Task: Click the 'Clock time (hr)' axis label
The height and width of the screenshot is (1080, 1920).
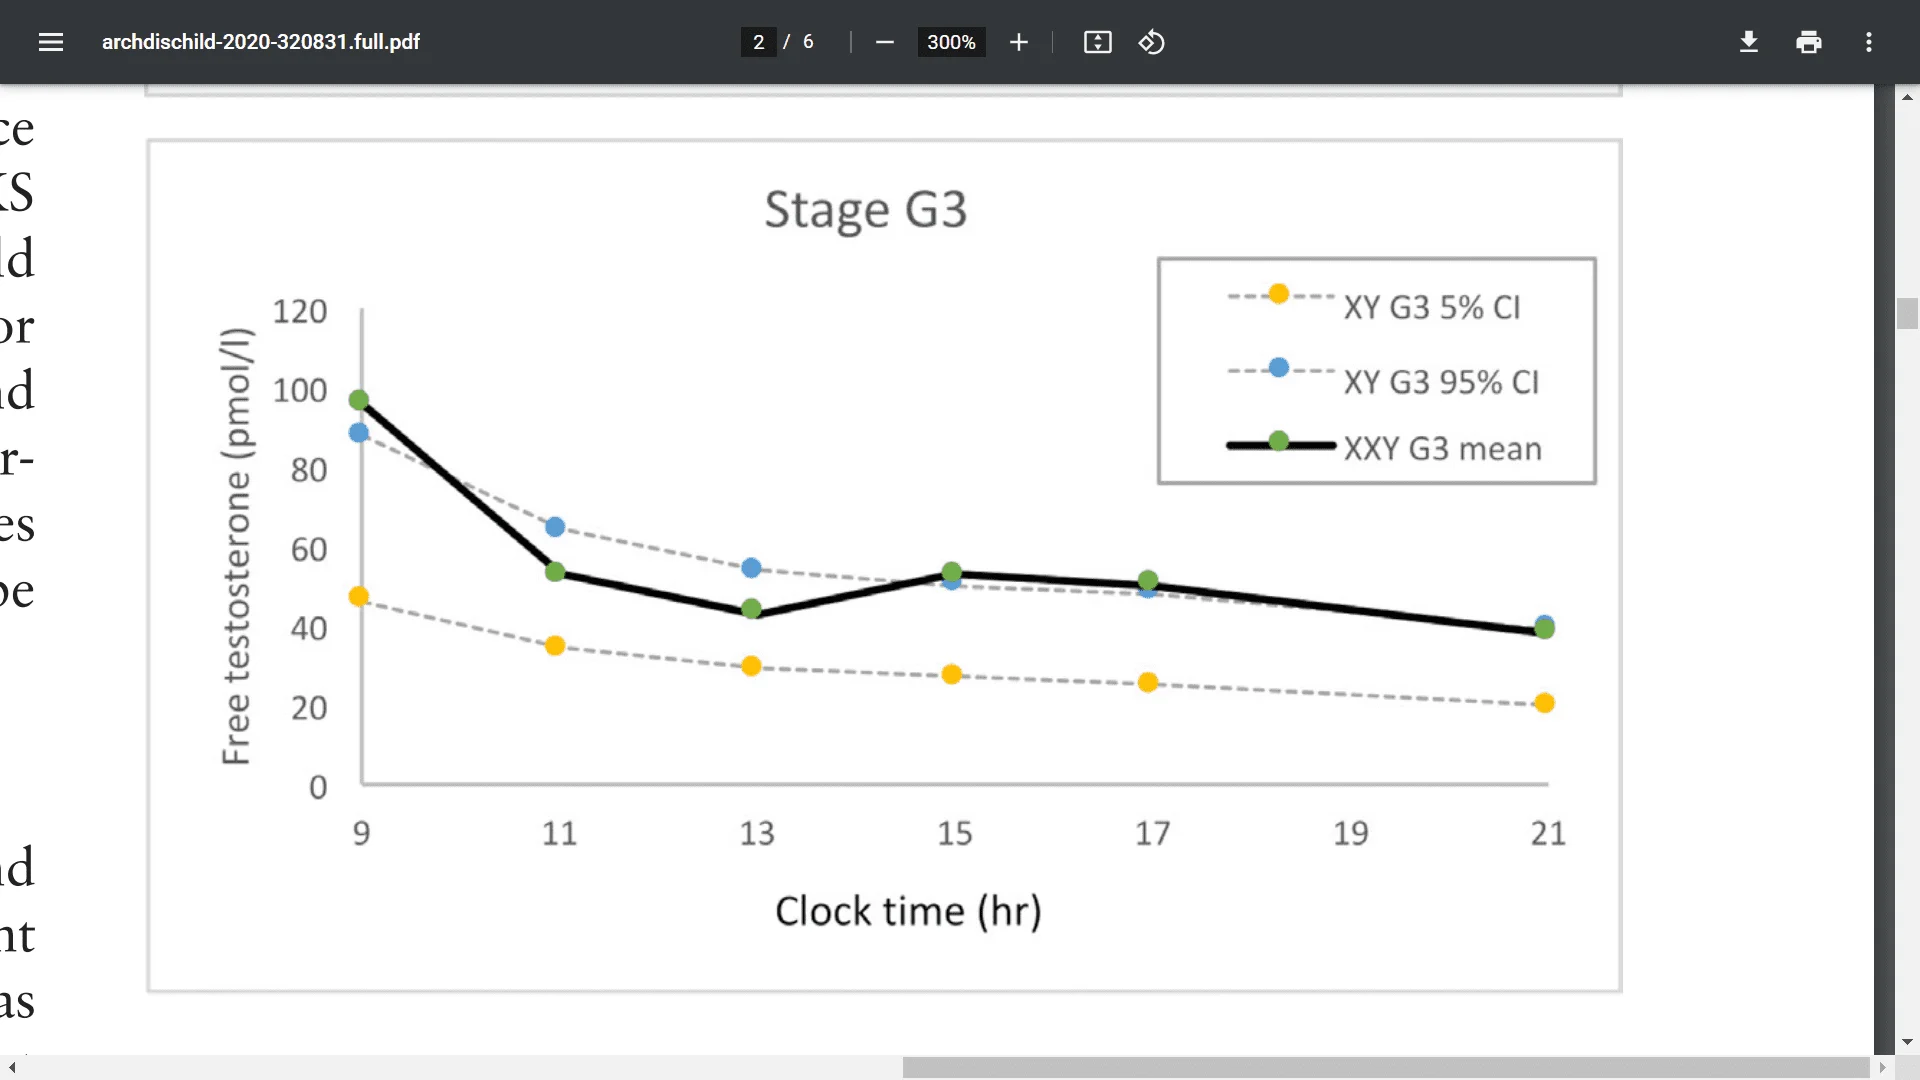Action: [908, 911]
